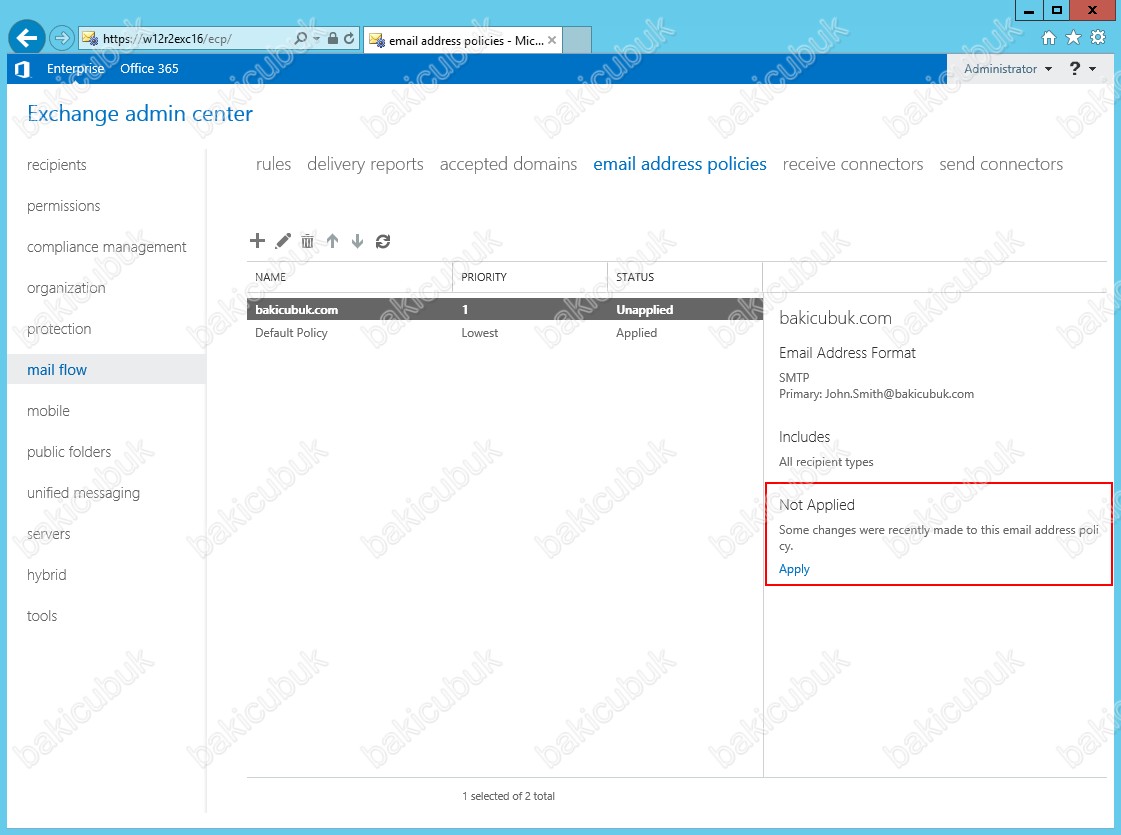
Task: Click the Unapplied status cell
Action: pos(645,310)
